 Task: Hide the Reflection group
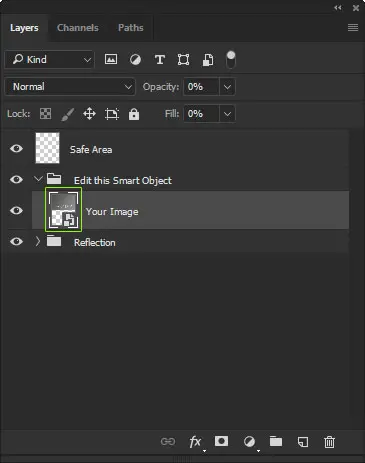click(x=16, y=241)
